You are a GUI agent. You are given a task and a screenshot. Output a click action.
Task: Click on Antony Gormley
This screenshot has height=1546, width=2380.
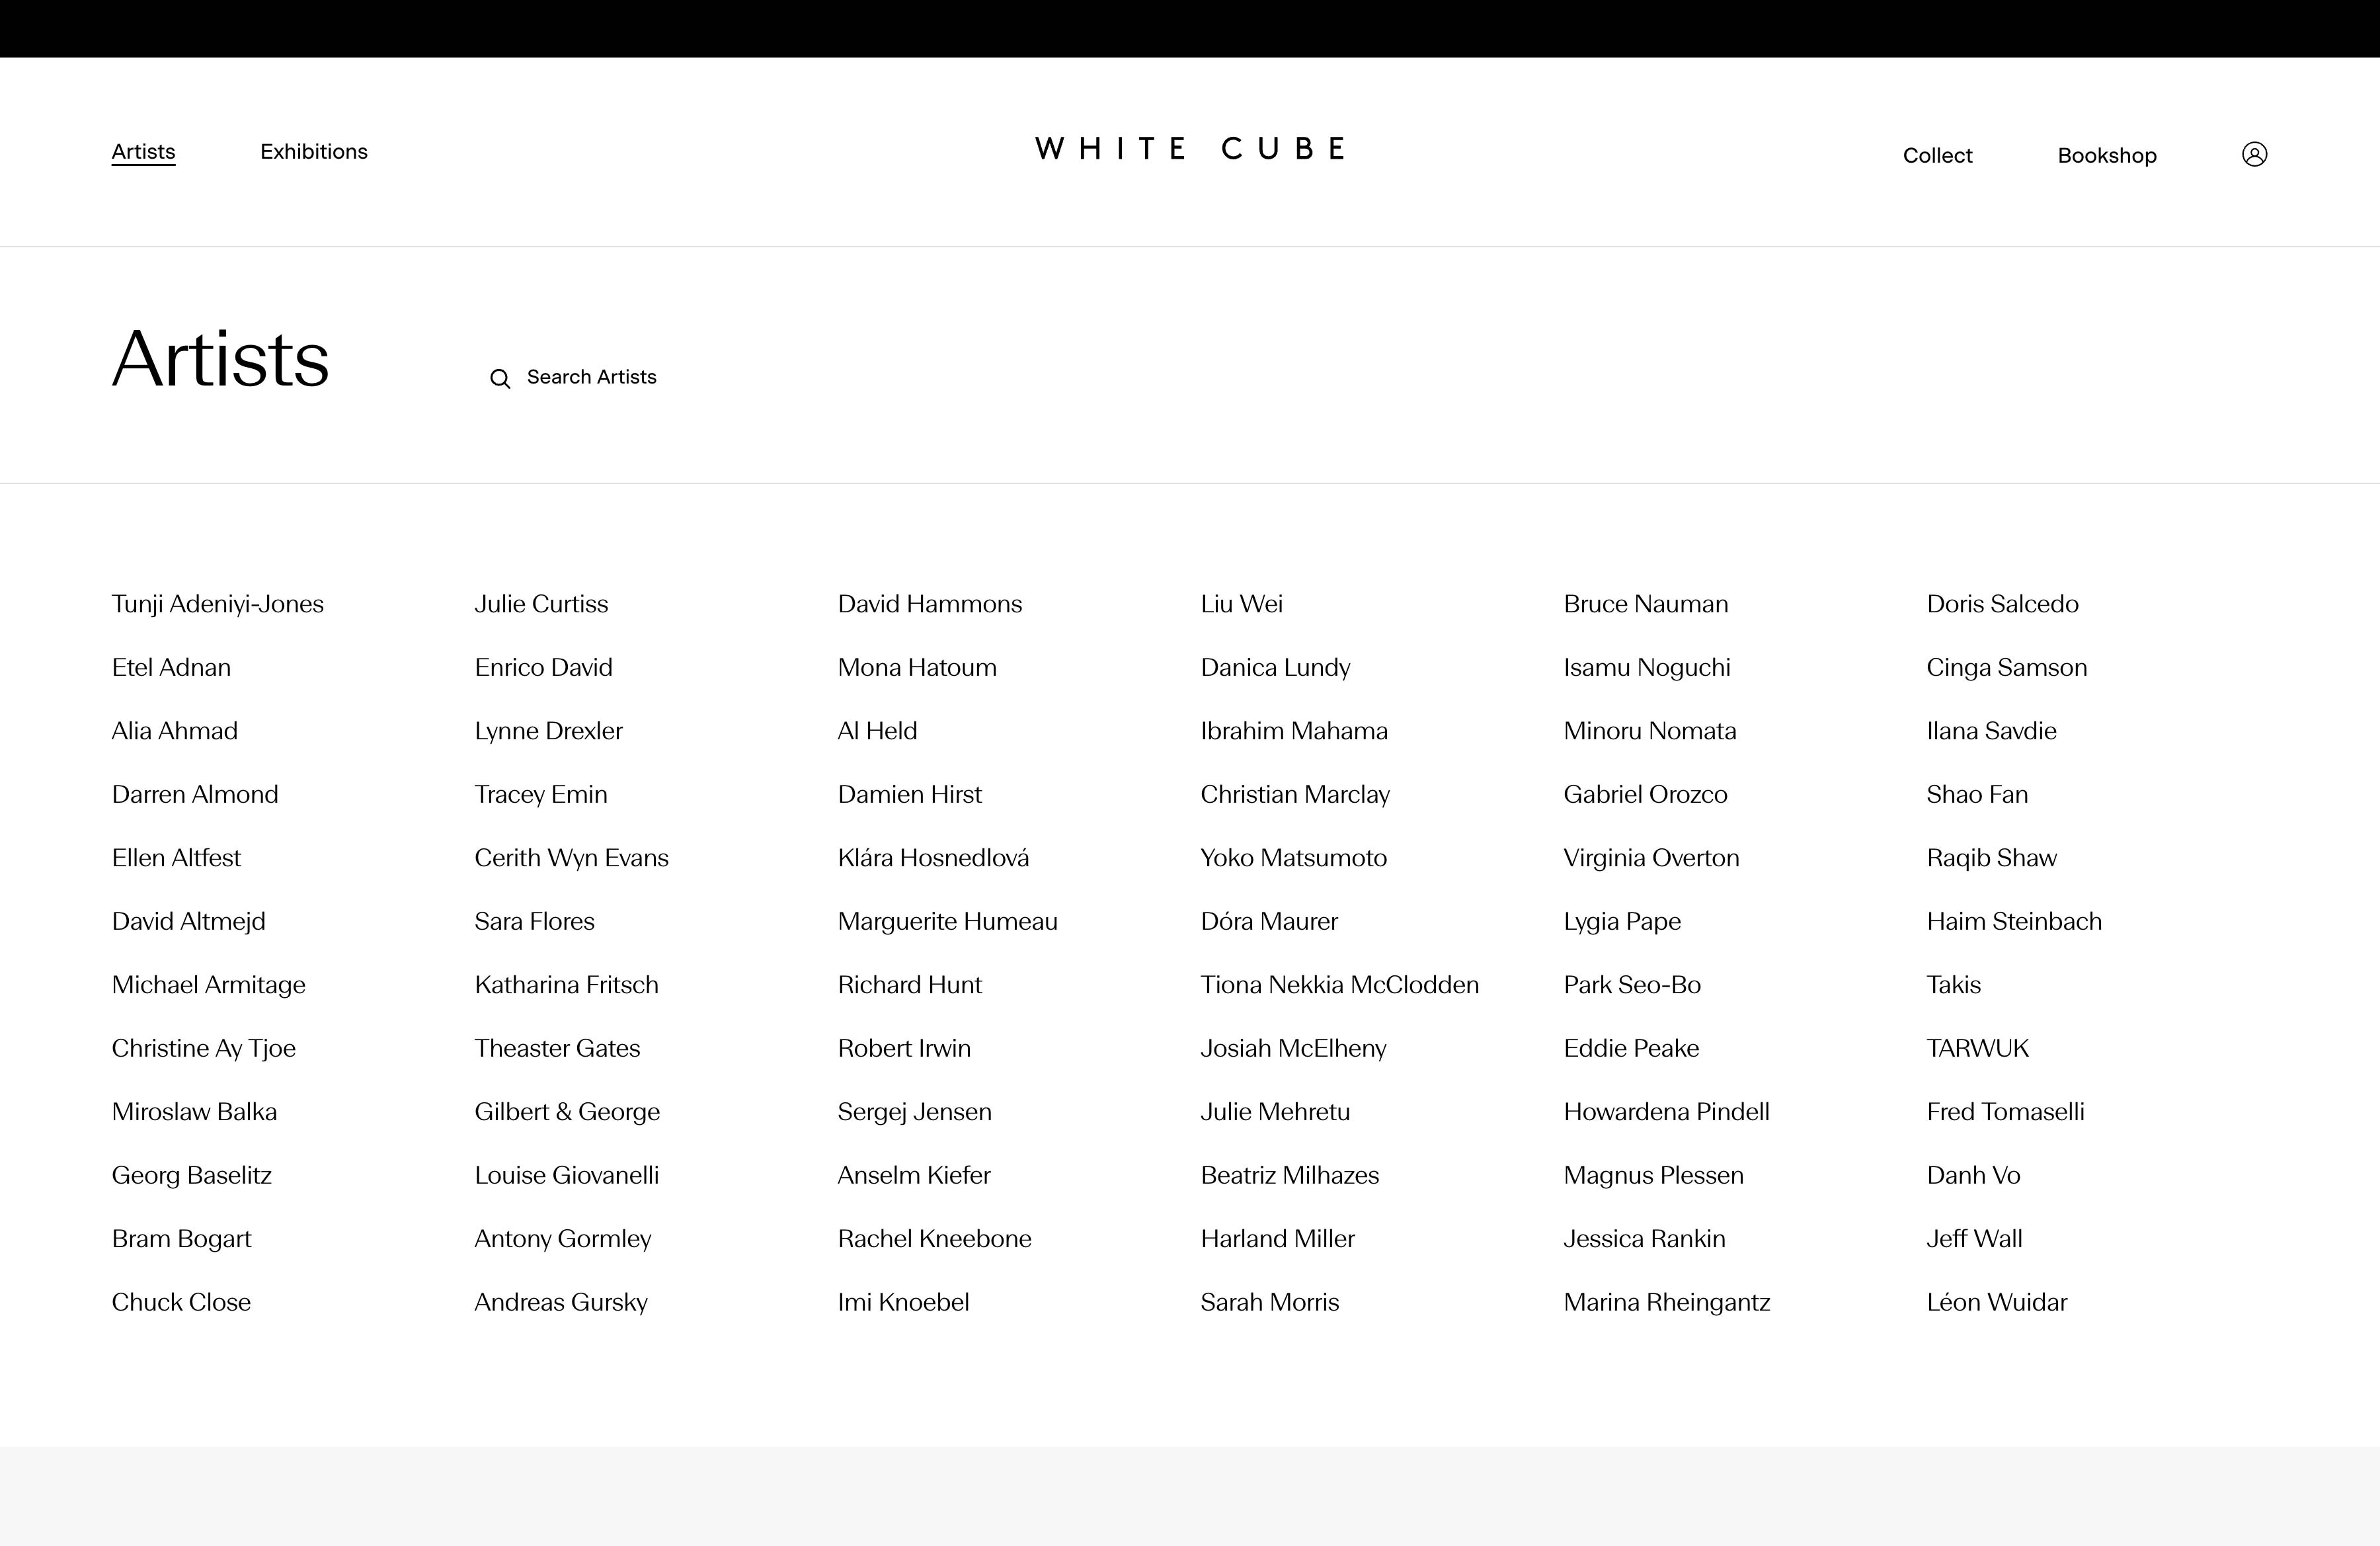[563, 1239]
